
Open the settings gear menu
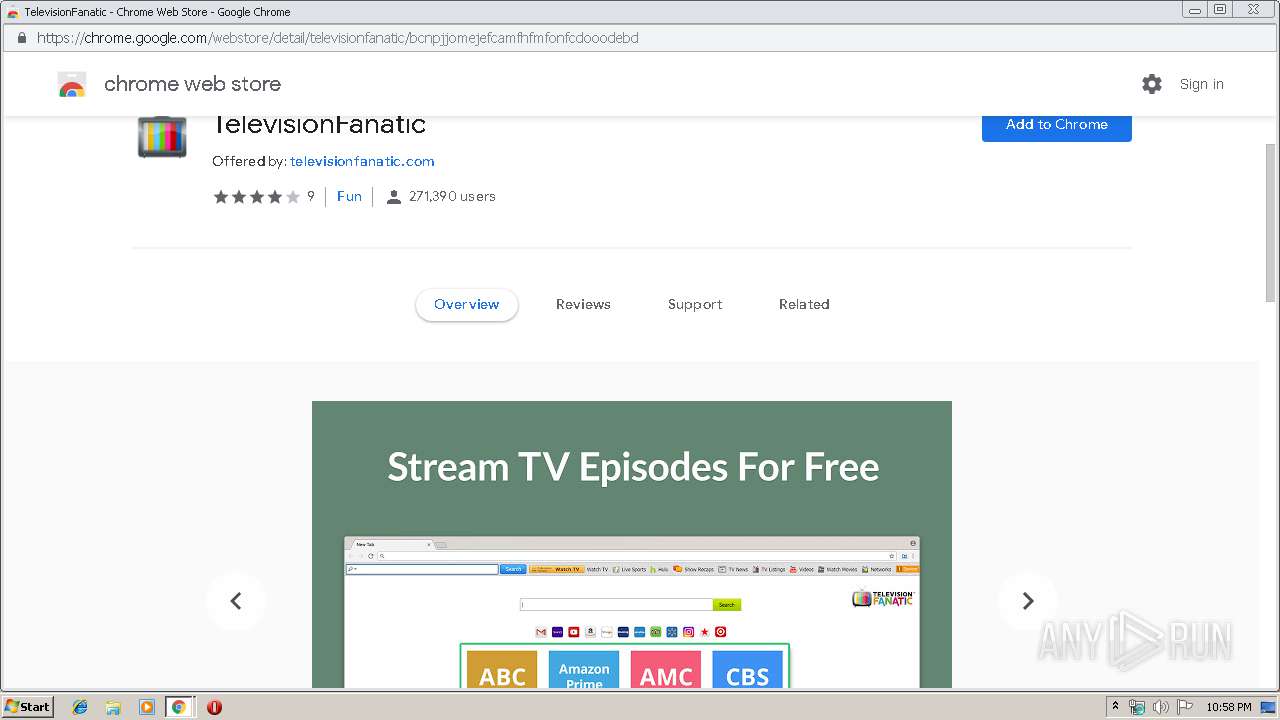1152,84
